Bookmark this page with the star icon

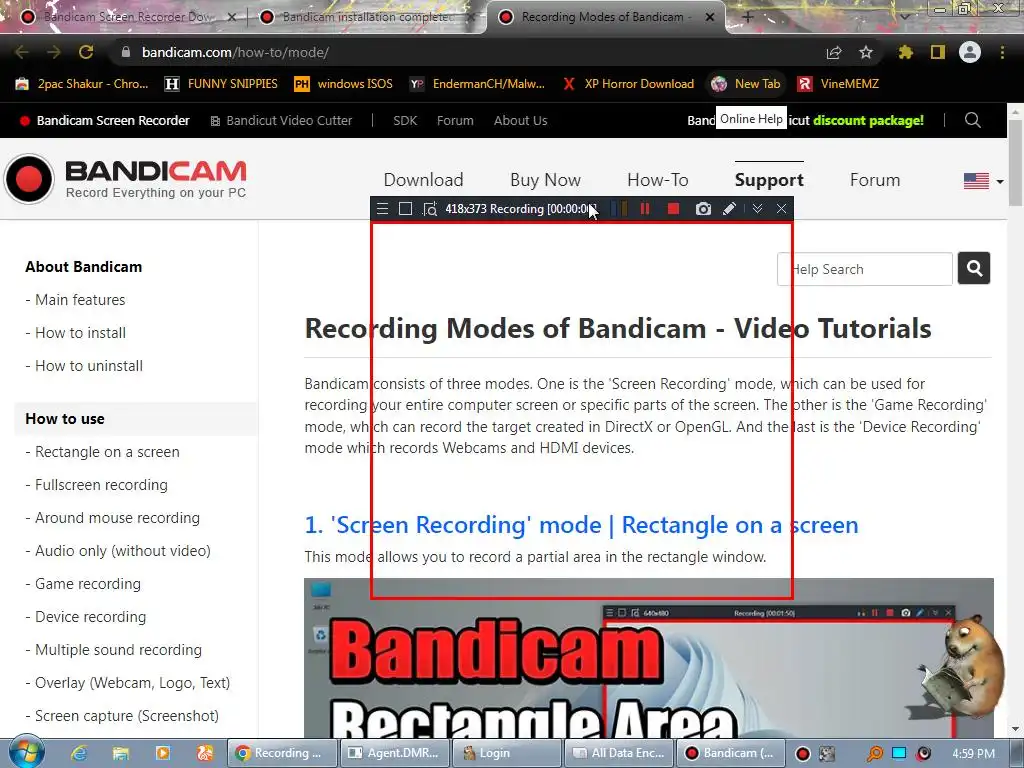pyautogui.click(x=866, y=52)
